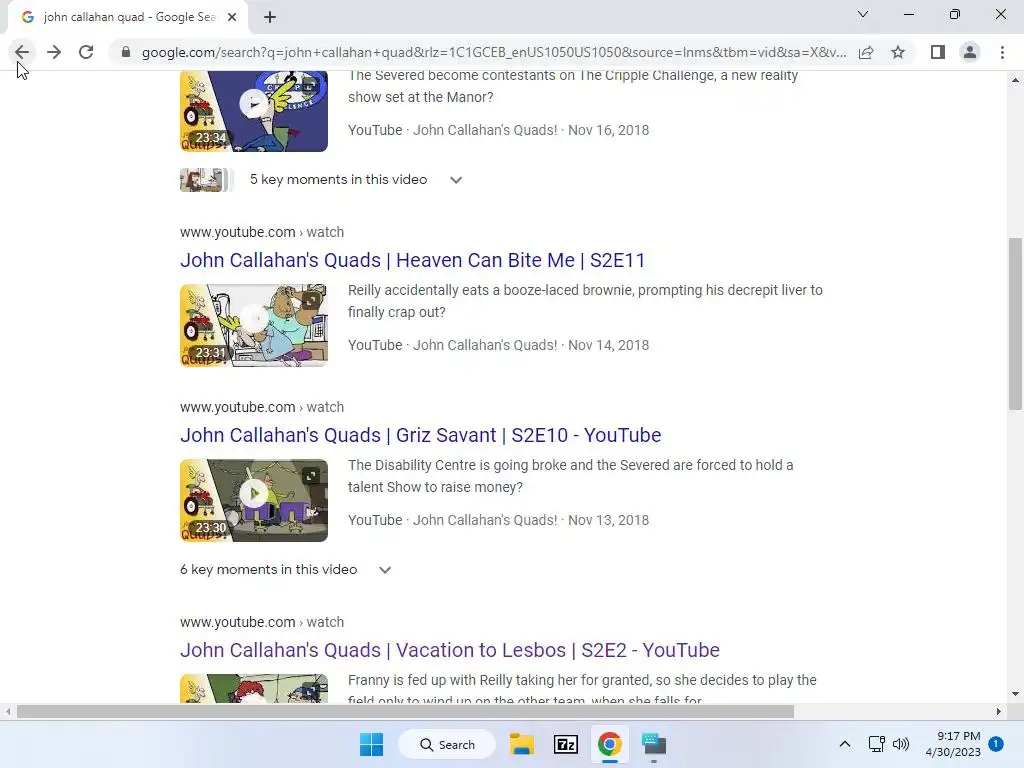Open File Explorer from the taskbar

click(522, 744)
